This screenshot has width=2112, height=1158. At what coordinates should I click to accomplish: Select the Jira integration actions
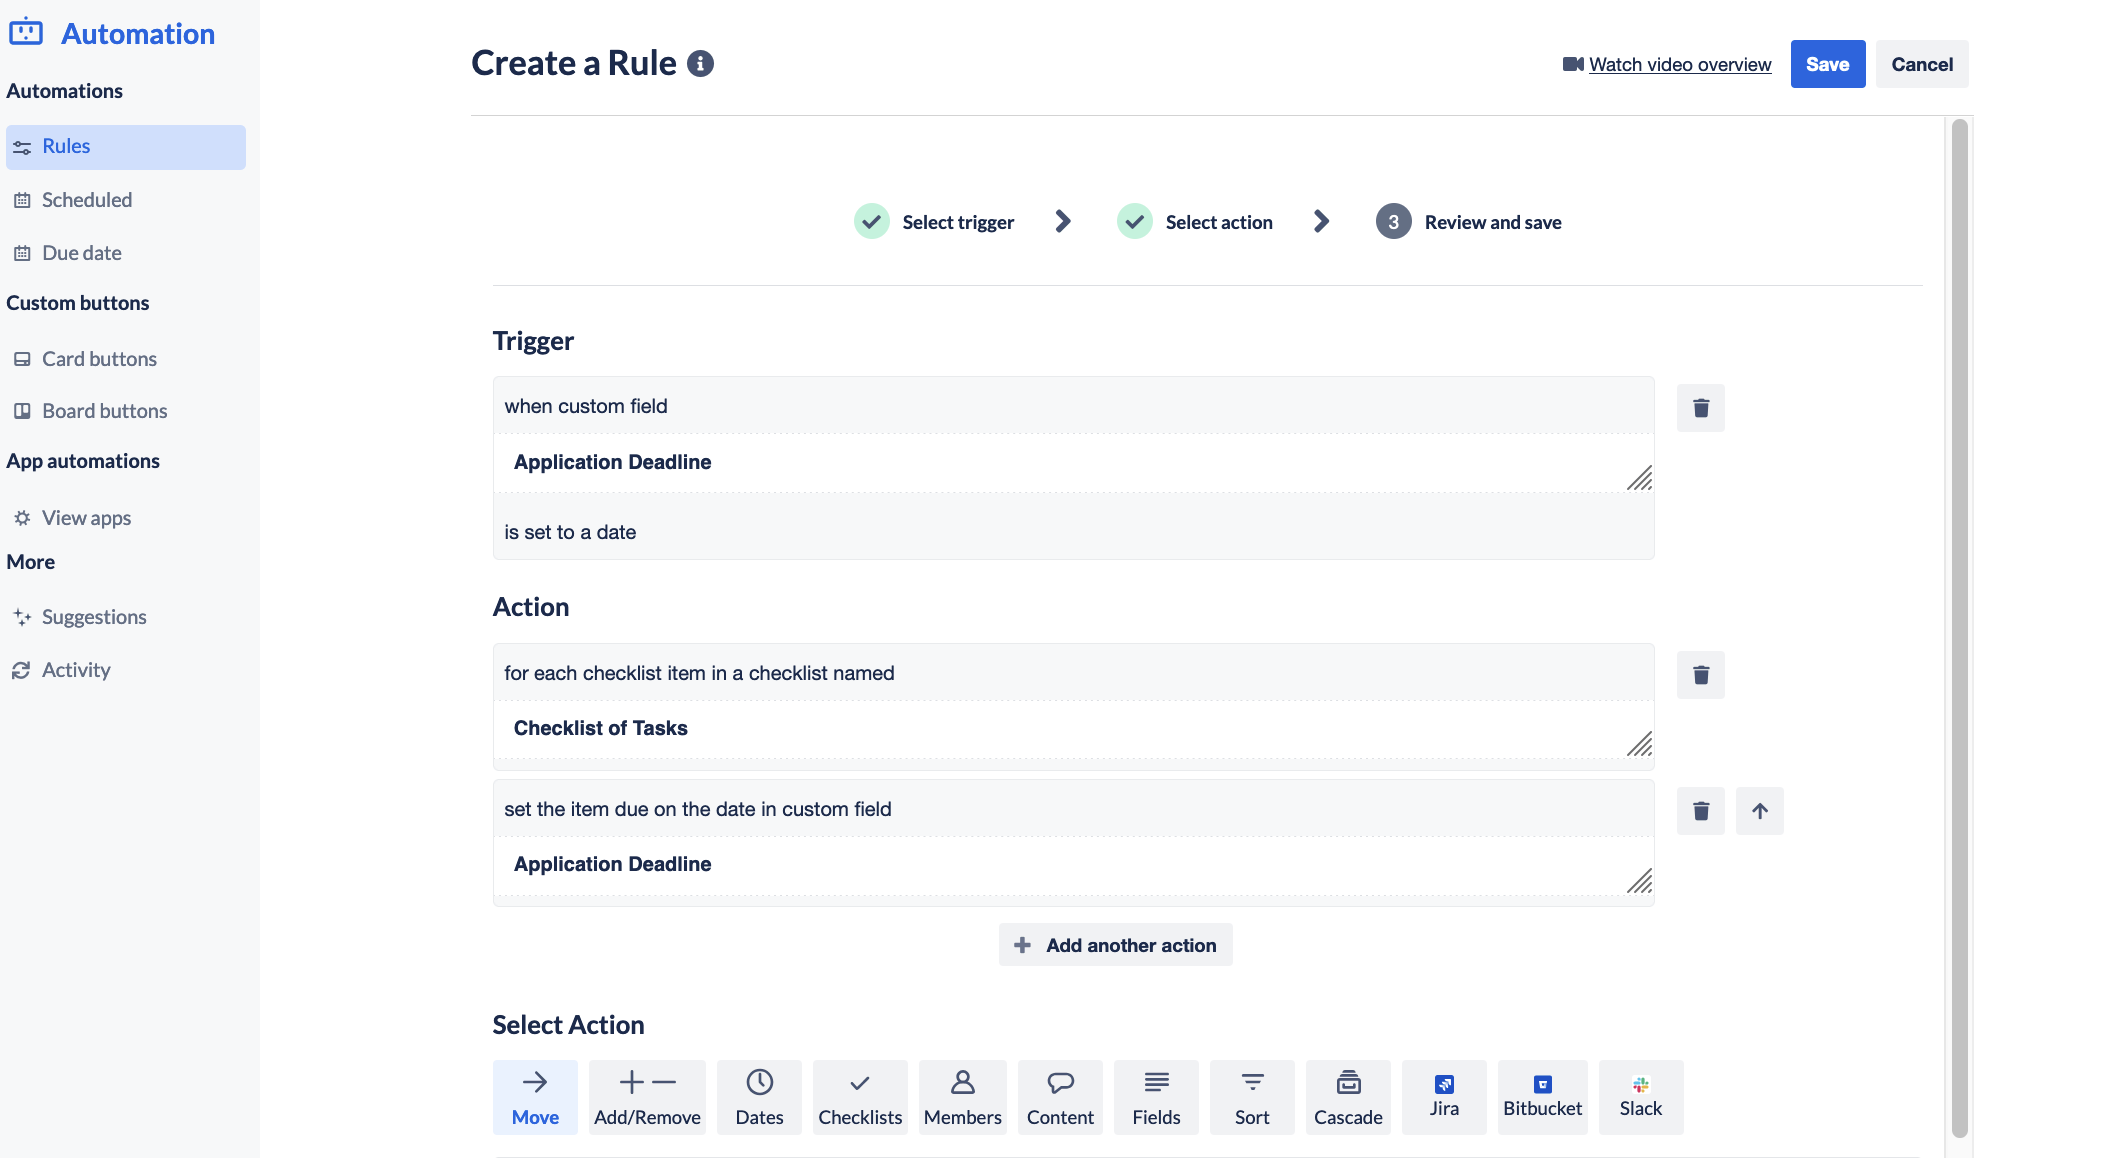click(x=1444, y=1097)
